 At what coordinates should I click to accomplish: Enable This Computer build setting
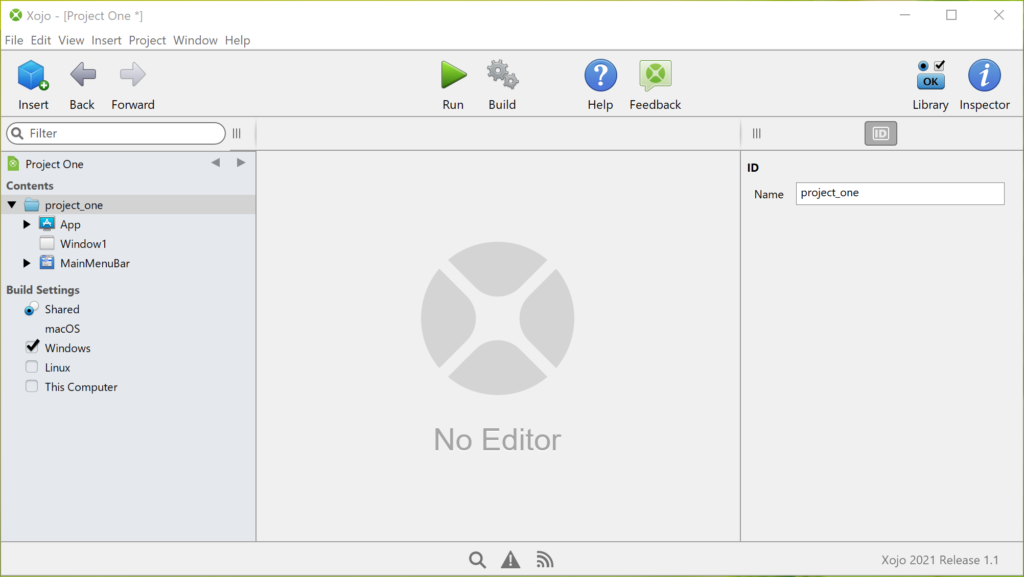coord(31,386)
